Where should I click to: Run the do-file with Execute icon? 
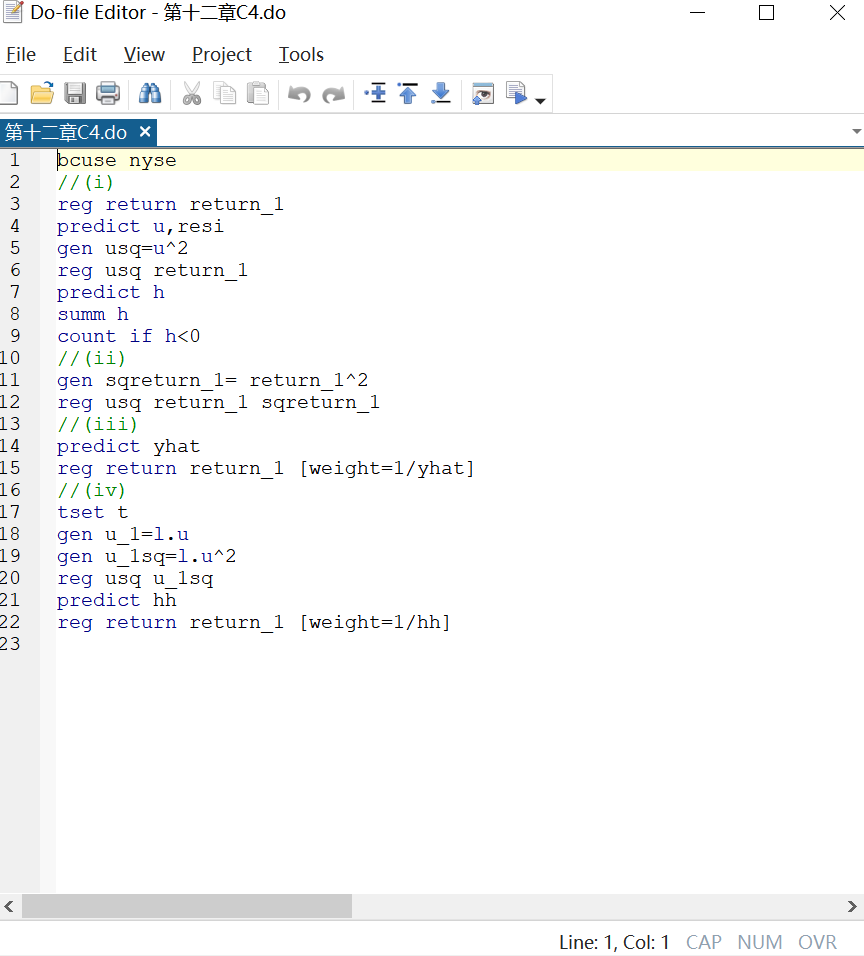[x=516, y=94]
